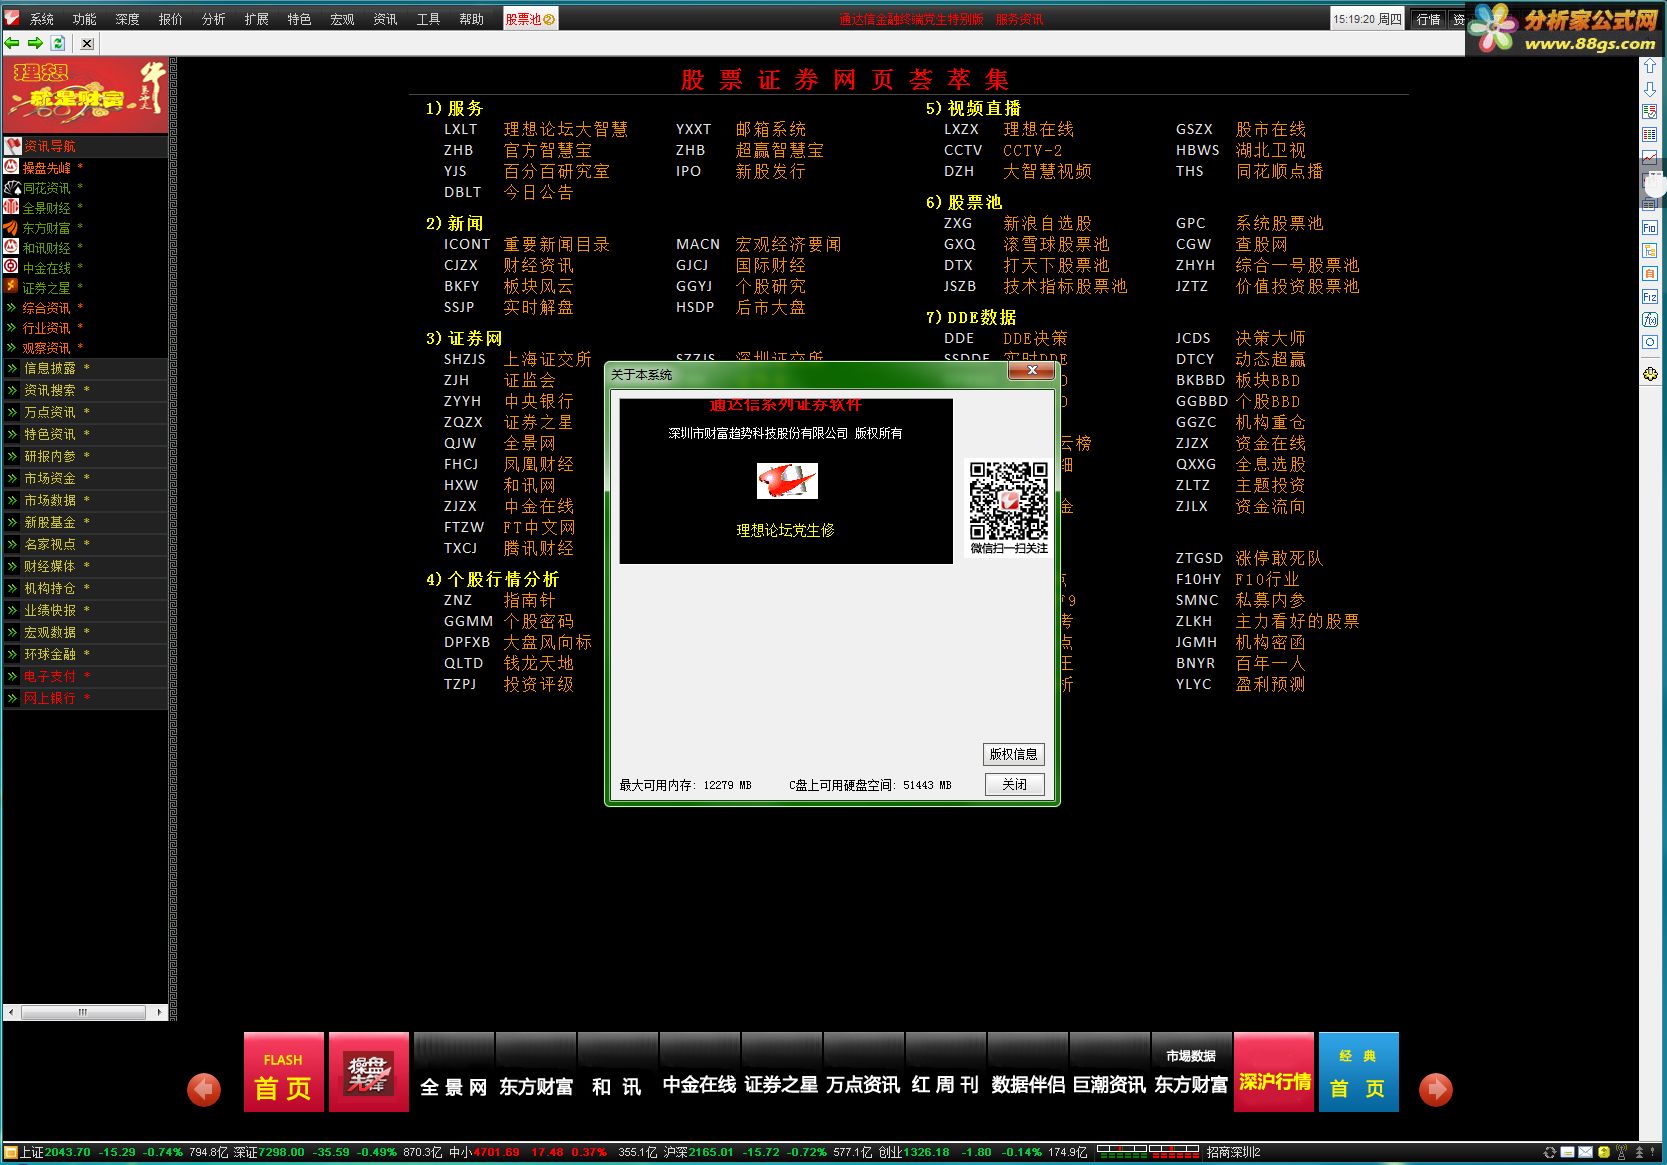Screen dimensions: 1667x1165
Task: Expand the 网上银行 sidebar section
Action: click(85, 698)
